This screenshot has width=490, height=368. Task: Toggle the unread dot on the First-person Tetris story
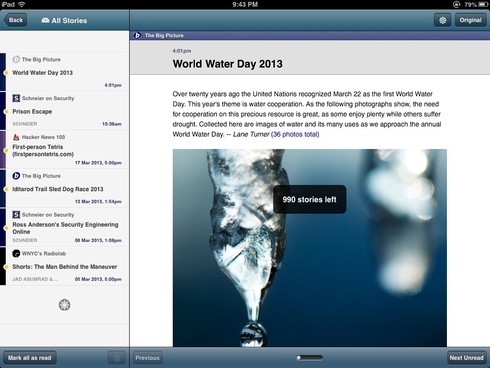(6, 150)
